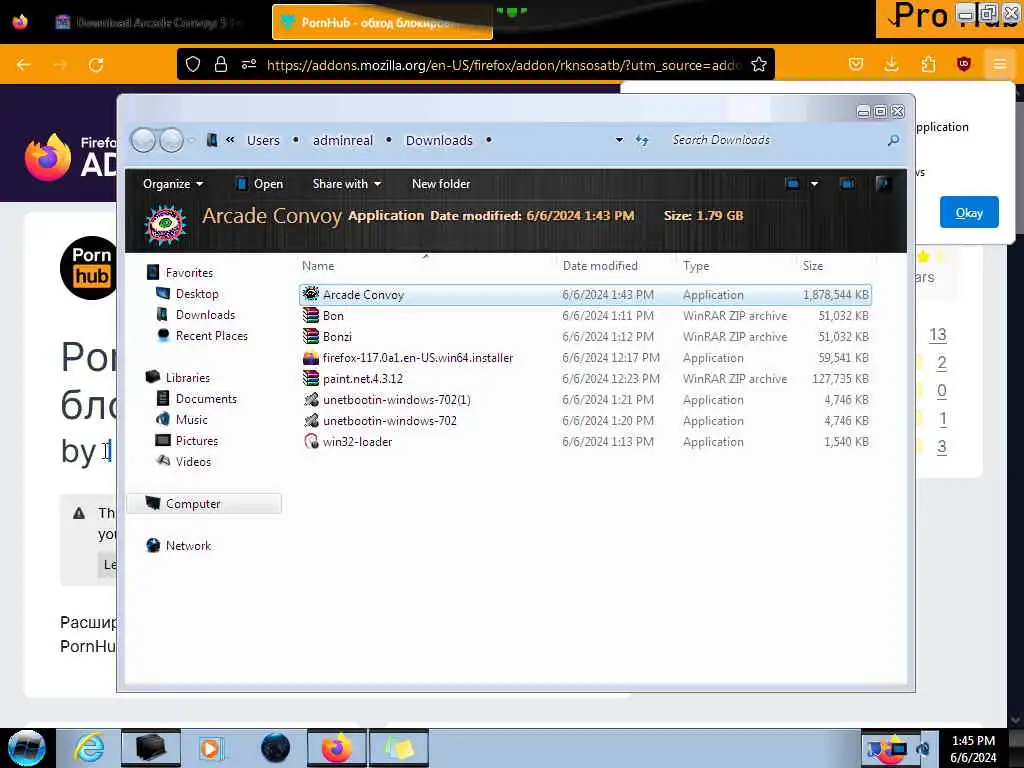Click the Explorer back navigation button
Screen dimensions: 1024x768
(x=143, y=140)
